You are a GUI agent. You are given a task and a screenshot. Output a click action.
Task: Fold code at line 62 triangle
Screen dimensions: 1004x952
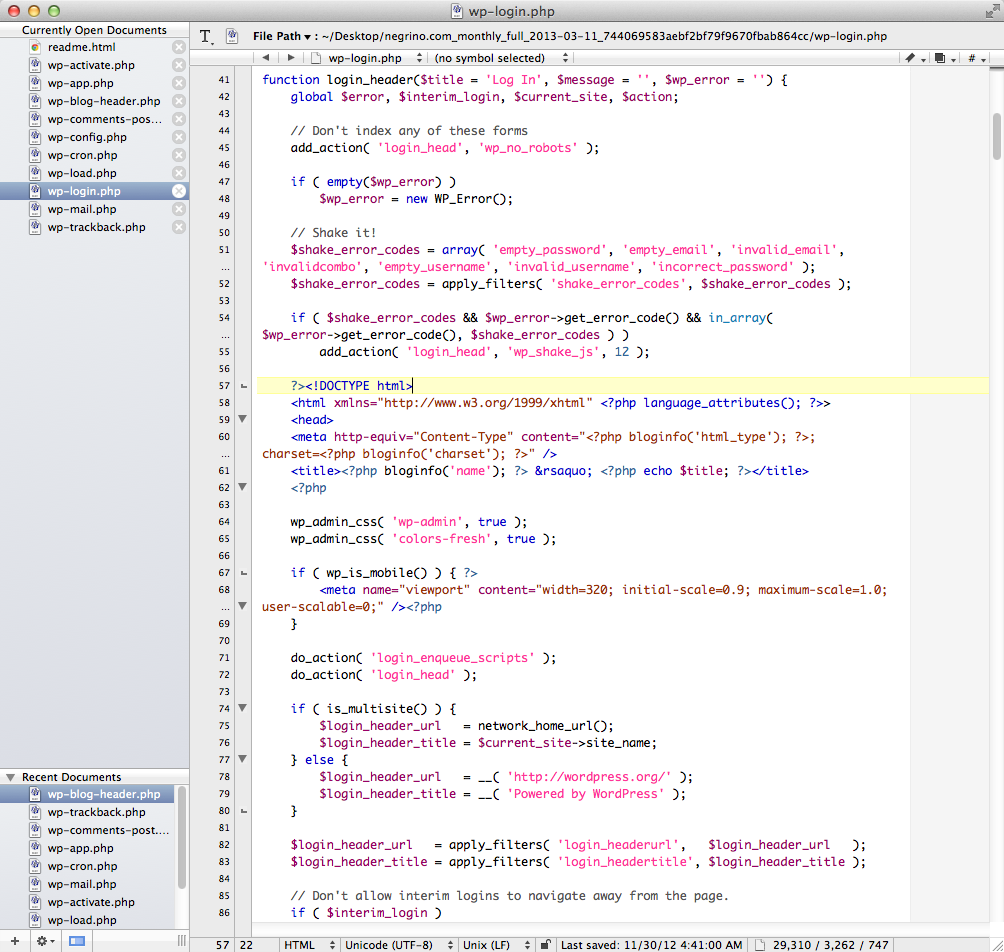[243, 487]
